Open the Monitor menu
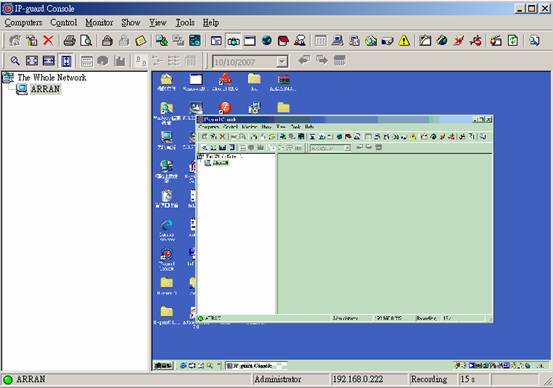This screenshot has height=388, width=553. [99, 23]
